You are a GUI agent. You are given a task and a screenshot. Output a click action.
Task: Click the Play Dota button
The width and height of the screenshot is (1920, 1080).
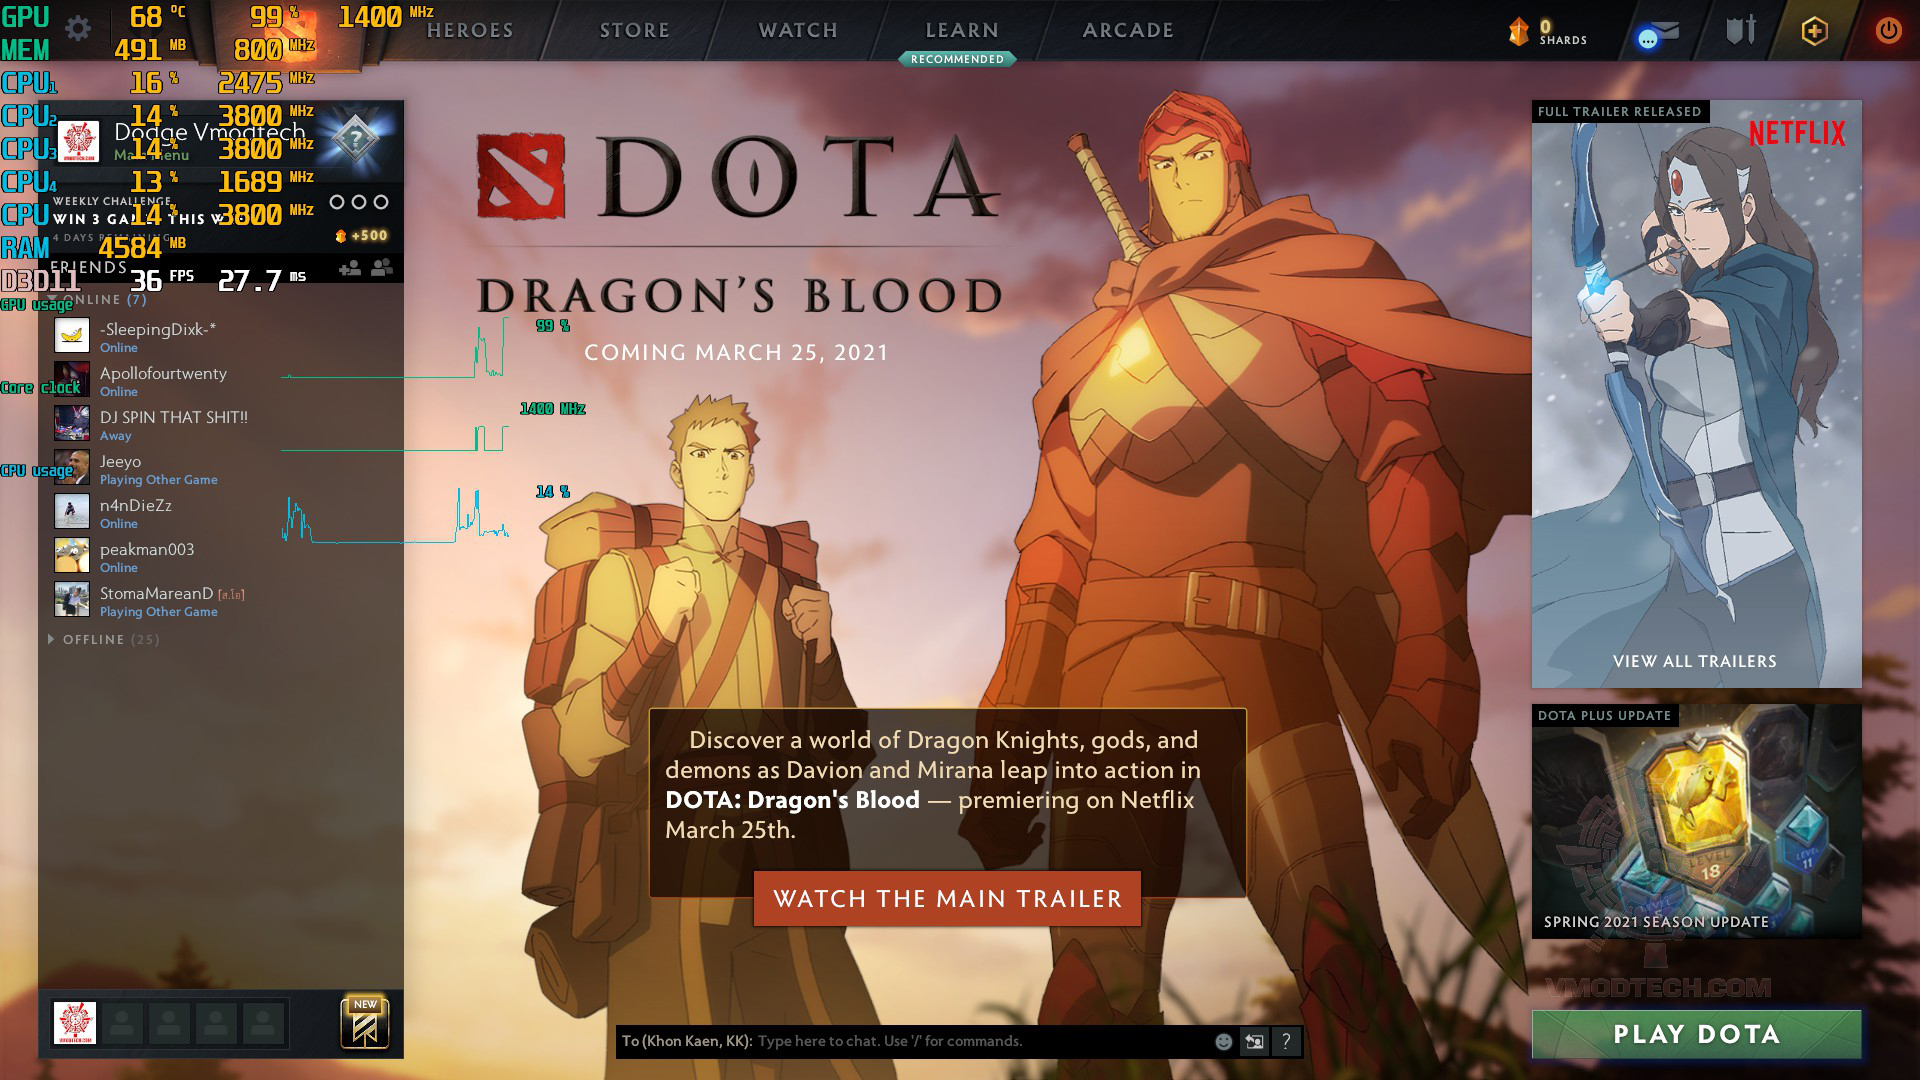1697,1034
